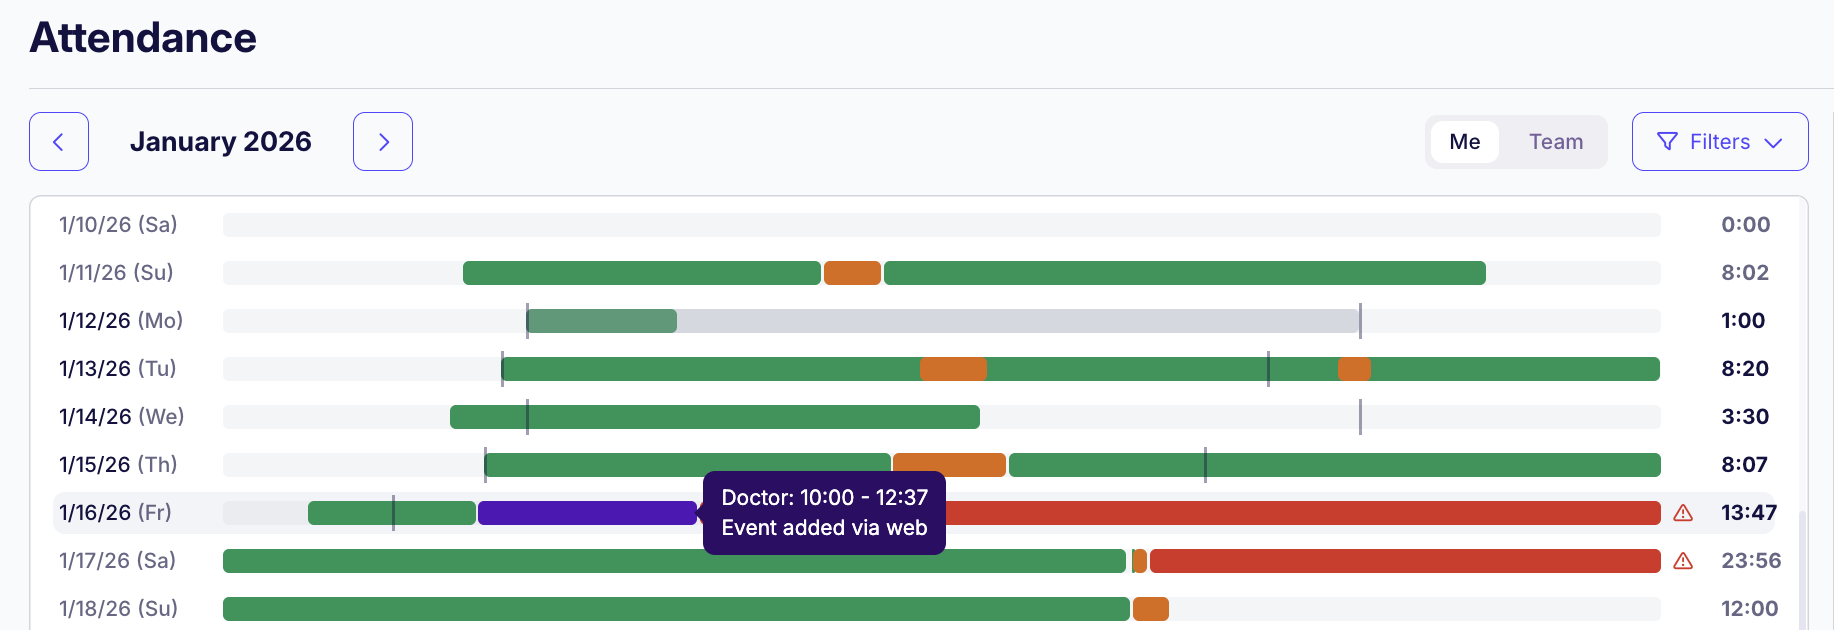
Task: Click first orange break on 1/13/26
Action: pos(953,369)
